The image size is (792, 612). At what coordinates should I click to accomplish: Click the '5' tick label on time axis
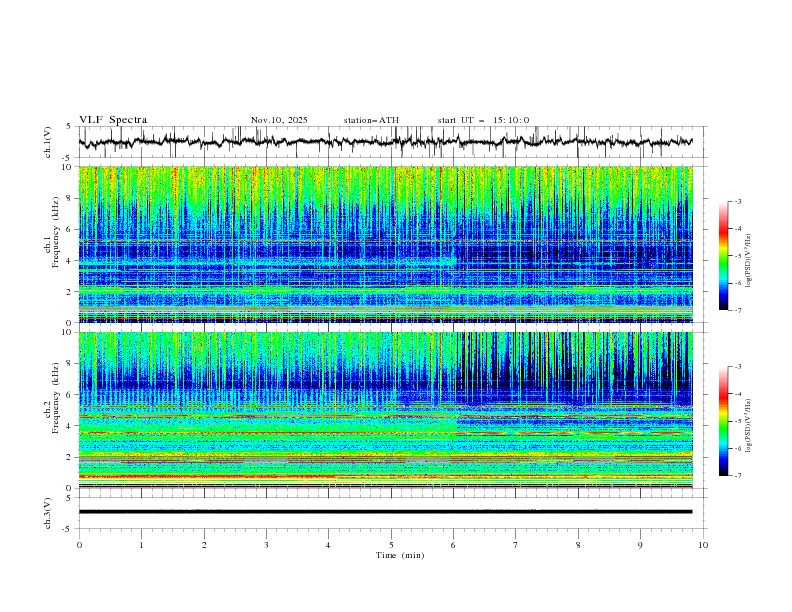click(x=391, y=545)
